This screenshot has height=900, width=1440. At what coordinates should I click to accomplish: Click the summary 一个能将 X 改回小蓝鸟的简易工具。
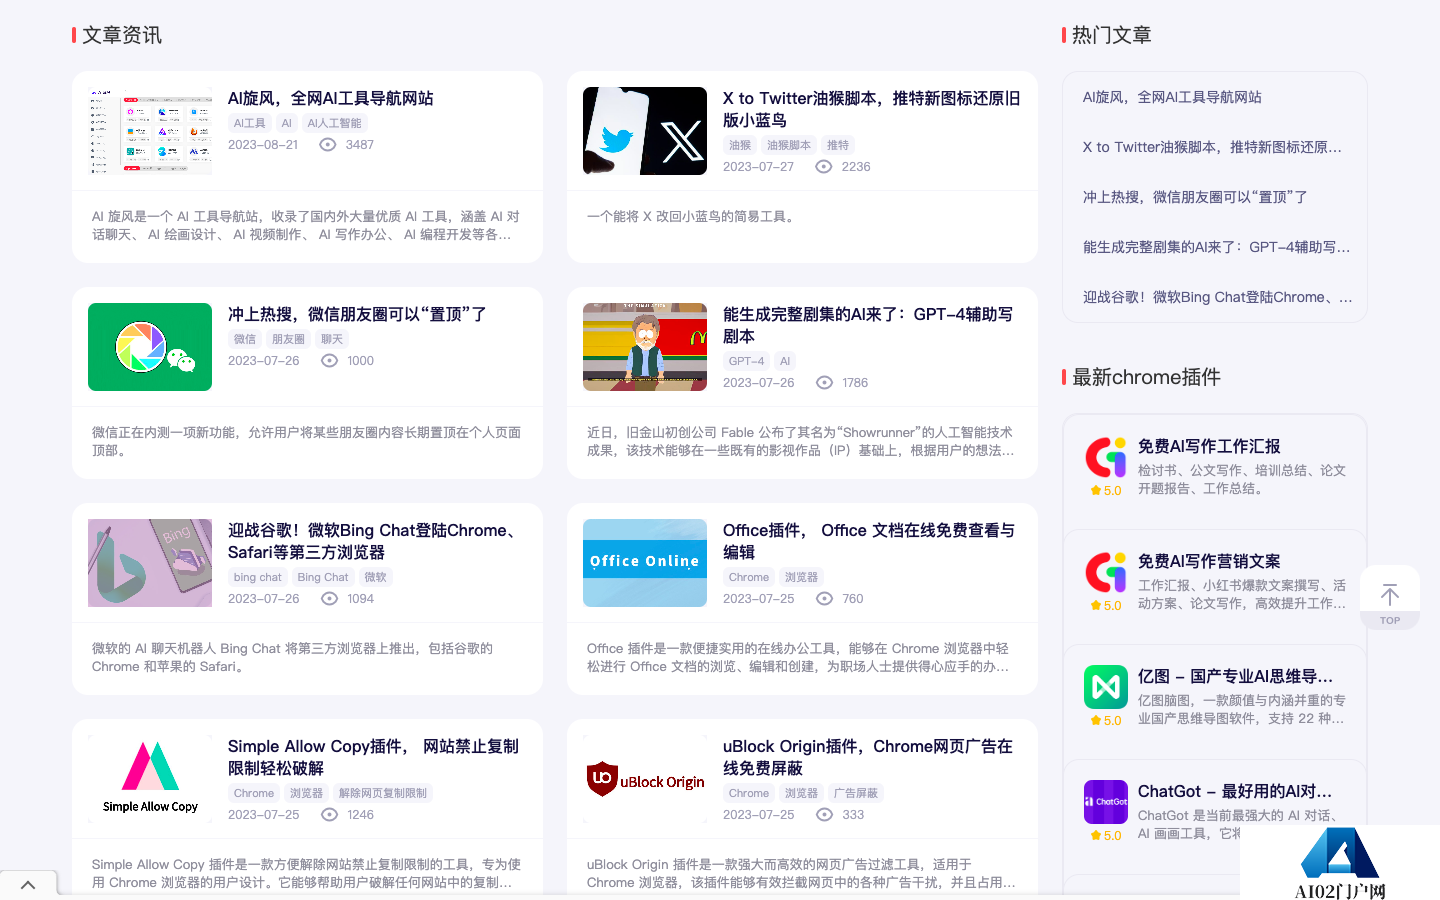pos(694,216)
